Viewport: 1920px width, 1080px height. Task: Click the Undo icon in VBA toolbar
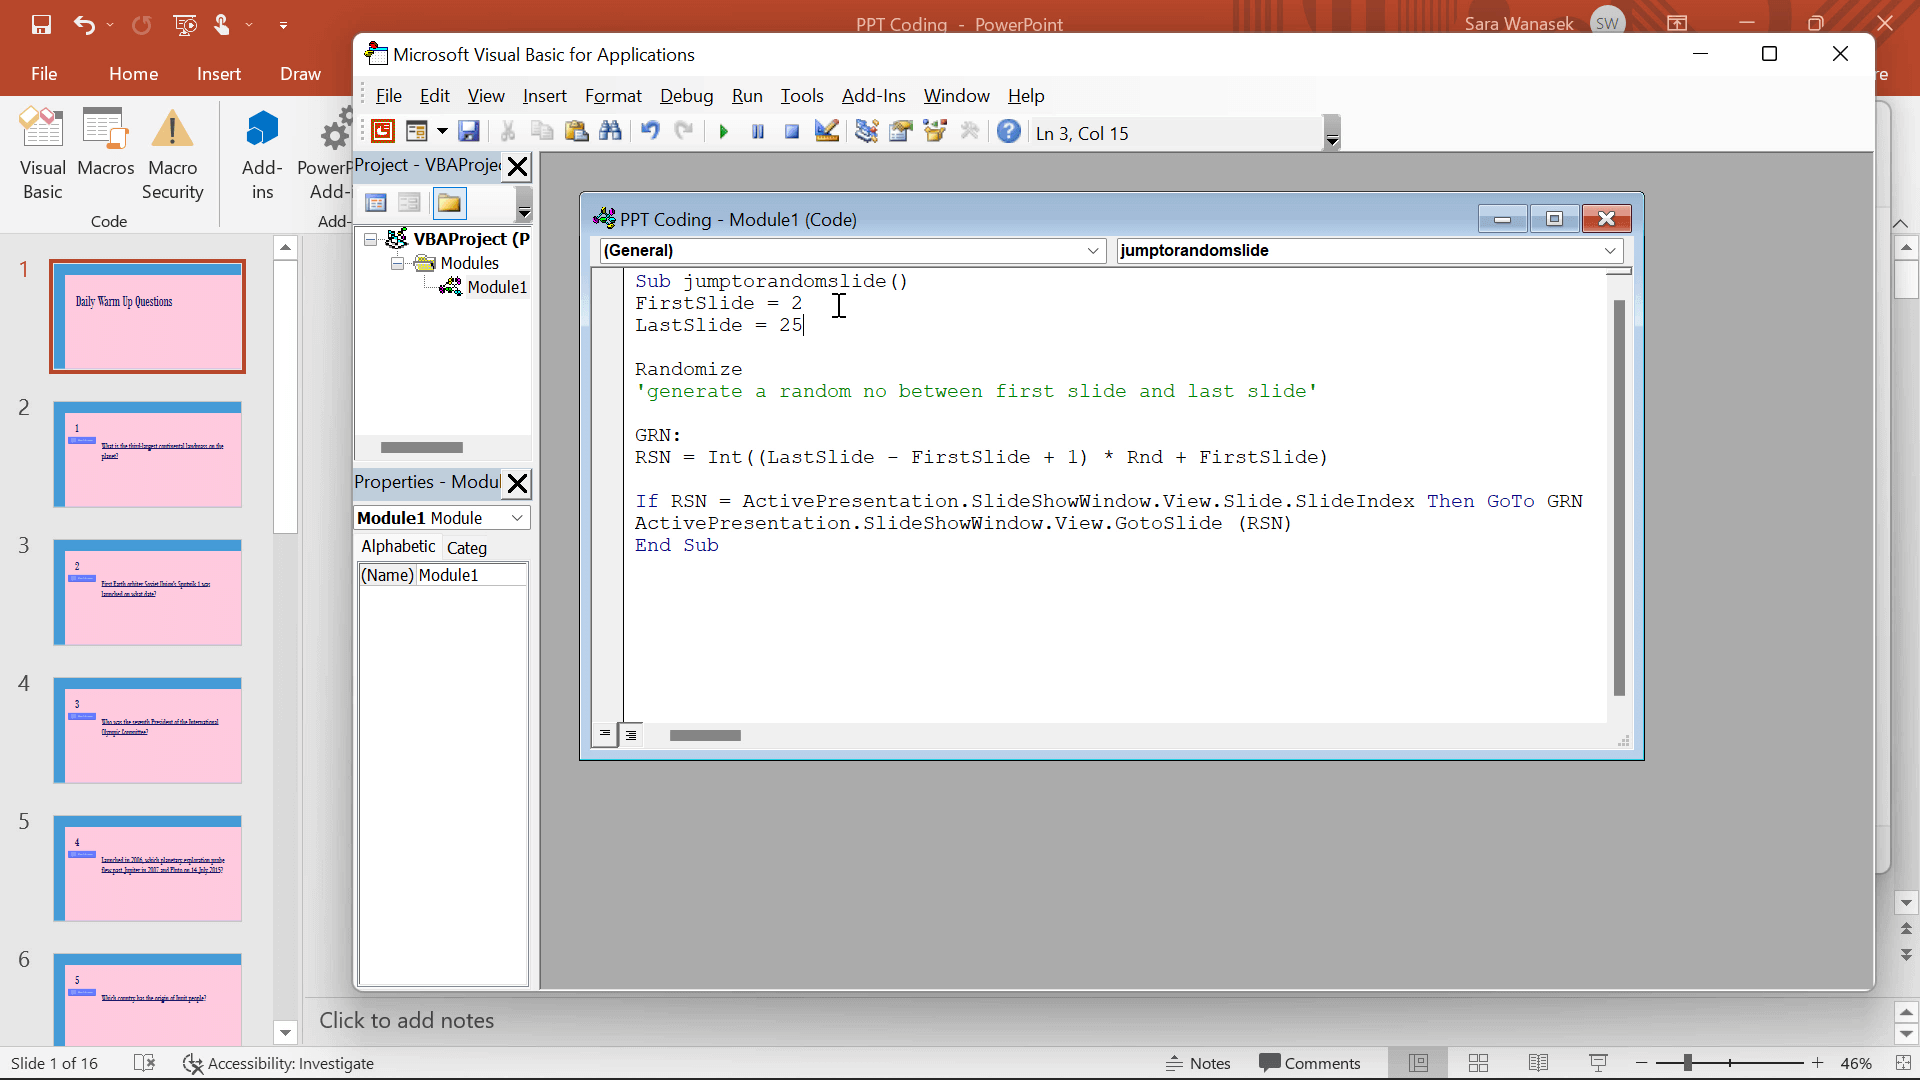point(649,132)
